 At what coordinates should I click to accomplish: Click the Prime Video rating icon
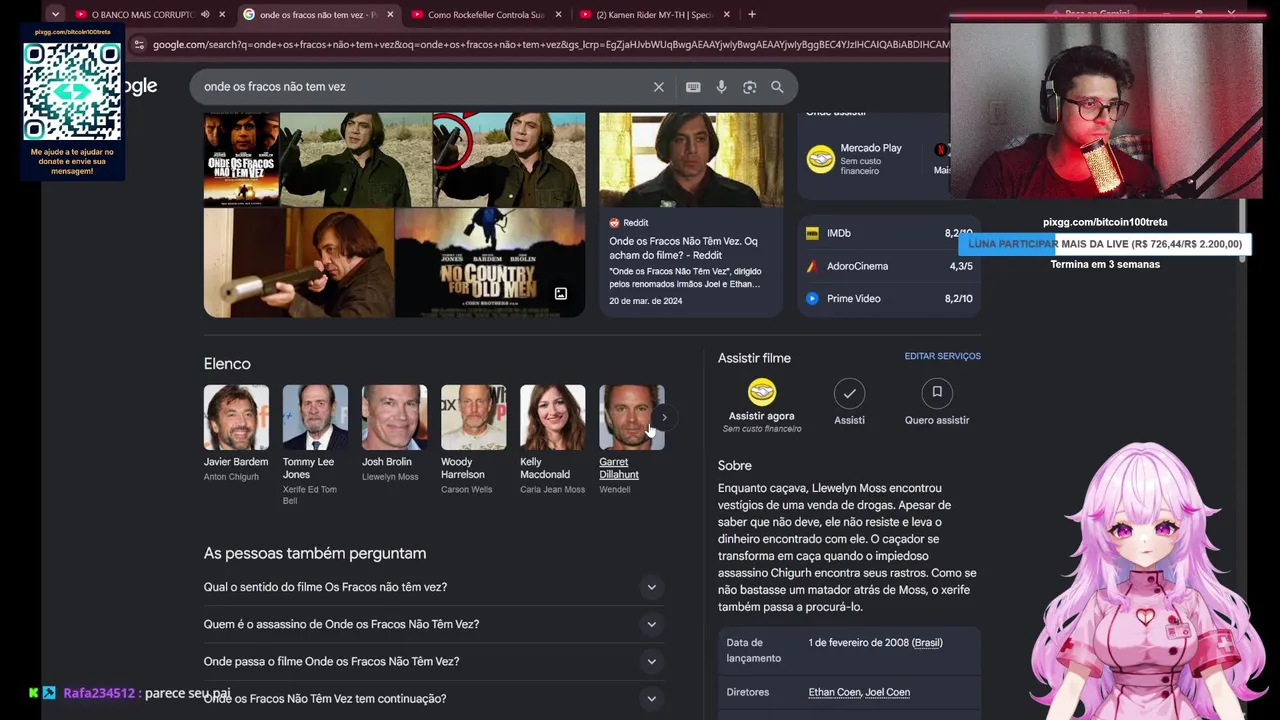[812, 298]
